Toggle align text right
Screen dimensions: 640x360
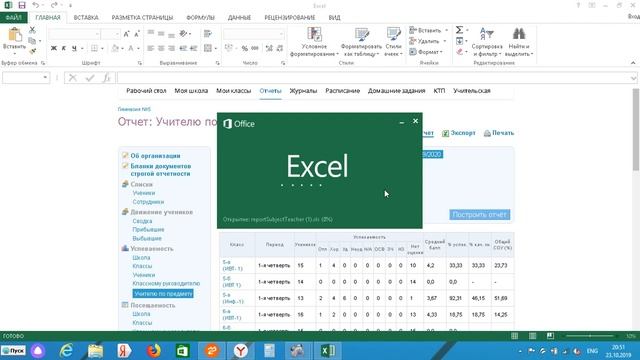171,48
